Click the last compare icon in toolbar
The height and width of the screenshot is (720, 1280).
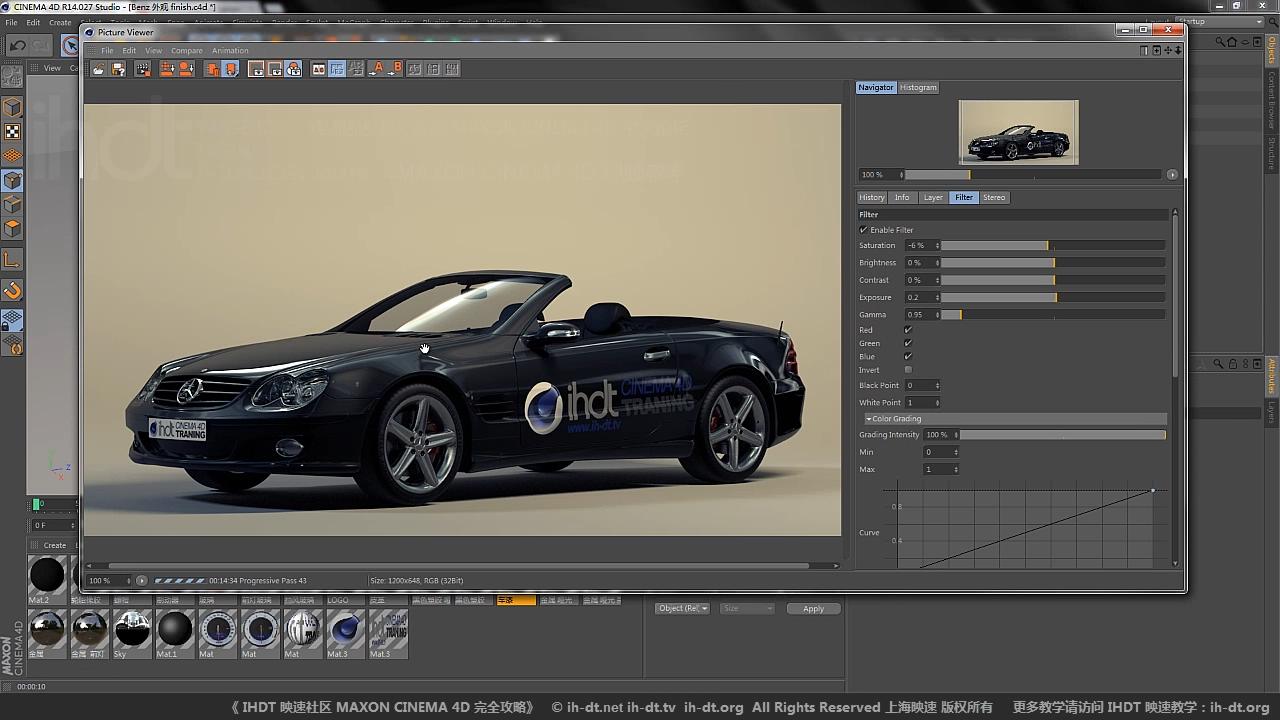452,69
